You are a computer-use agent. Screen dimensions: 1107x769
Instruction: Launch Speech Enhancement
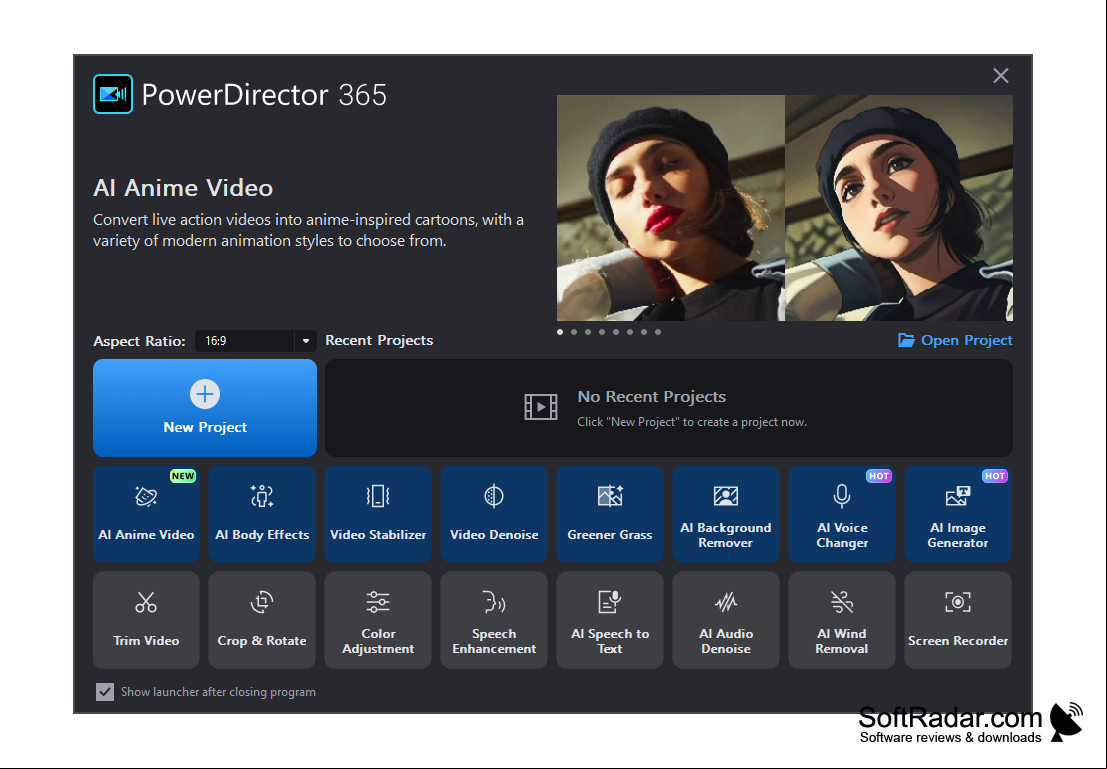(x=494, y=620)
